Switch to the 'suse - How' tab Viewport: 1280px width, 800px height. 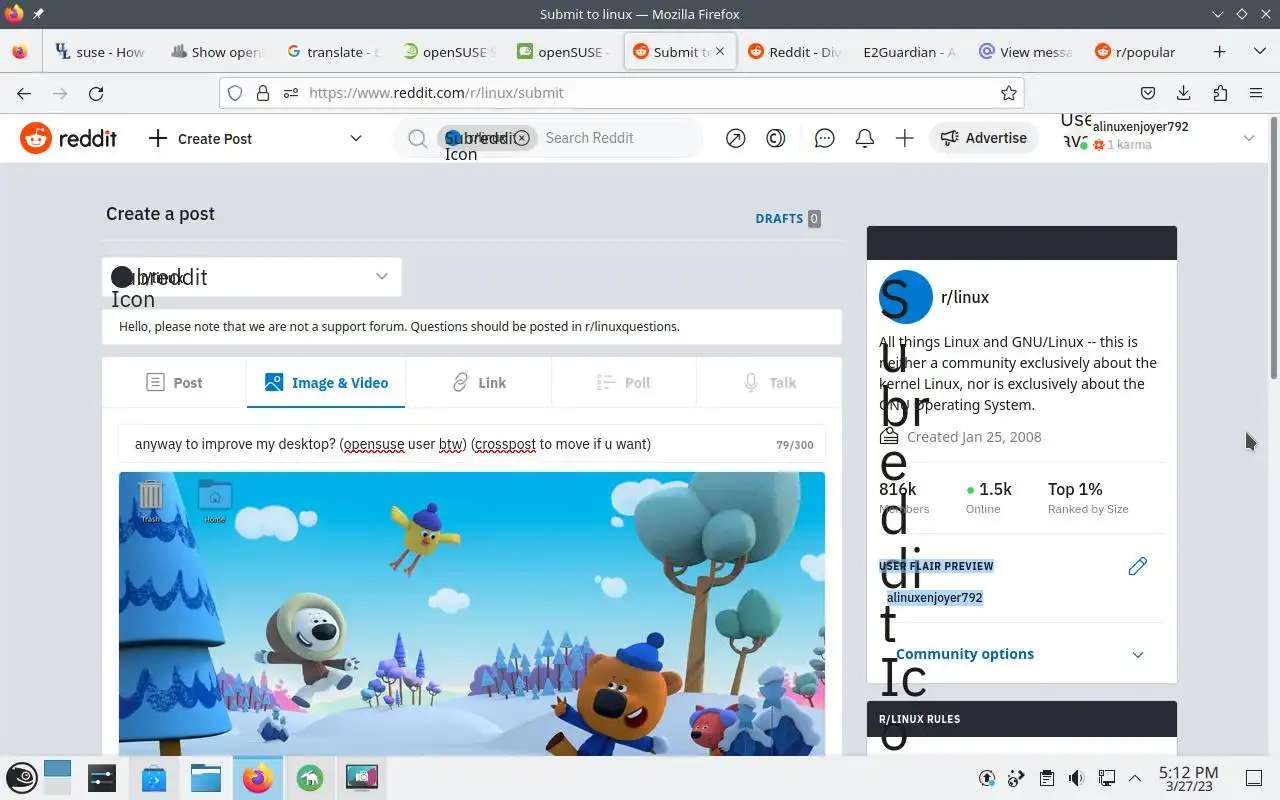click(x=100, y=52)
